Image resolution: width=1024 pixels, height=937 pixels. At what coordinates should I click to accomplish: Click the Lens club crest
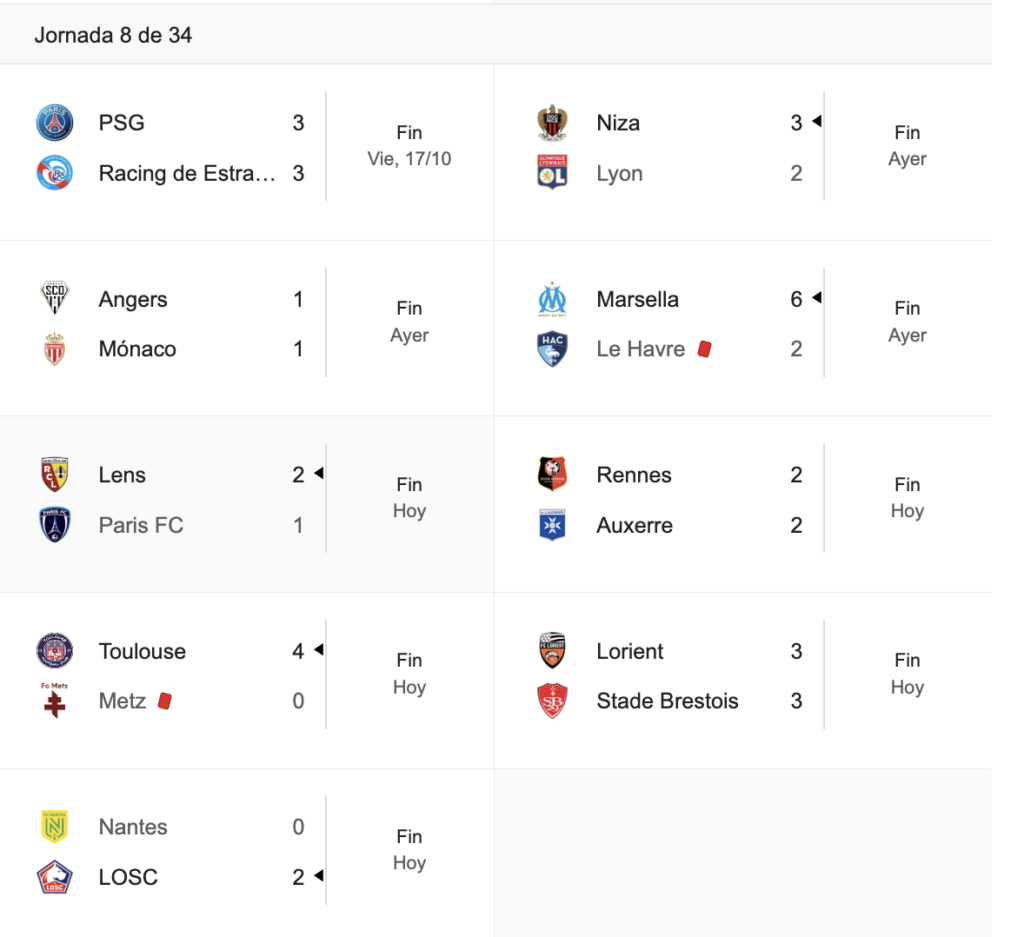[x=55, y=475]
